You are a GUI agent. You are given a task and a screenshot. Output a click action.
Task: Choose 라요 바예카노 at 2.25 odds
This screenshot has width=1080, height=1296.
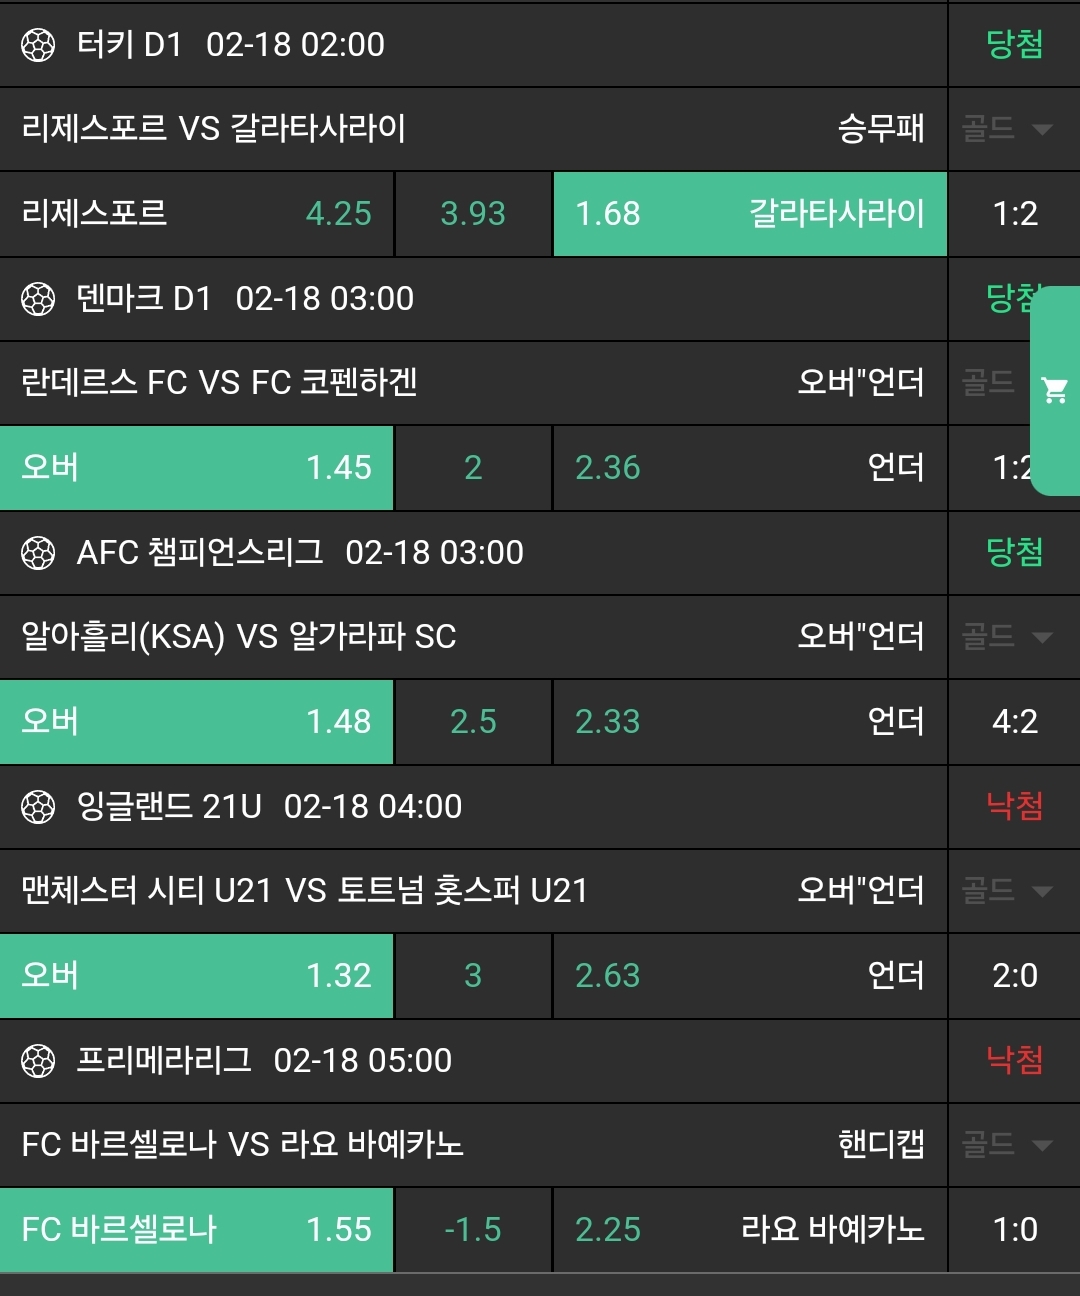[x=750, y=1230]
